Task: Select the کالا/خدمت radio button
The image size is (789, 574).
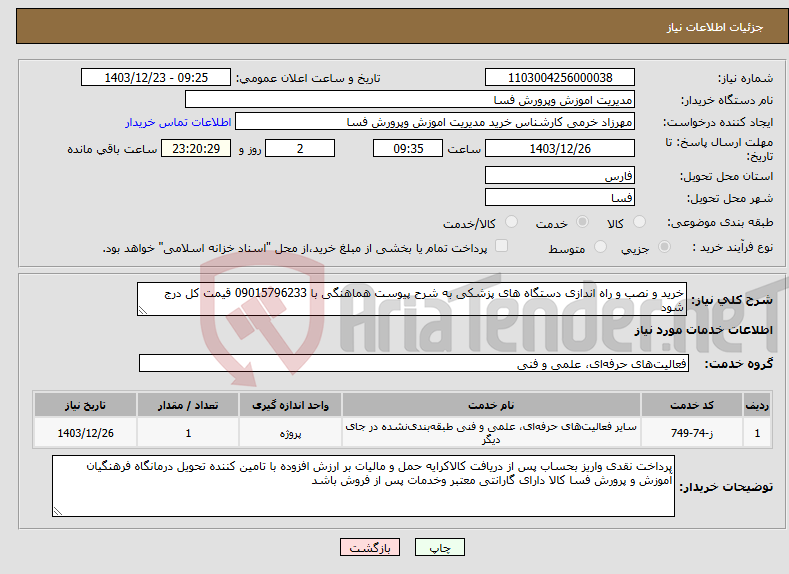Action: click(511, 222)
